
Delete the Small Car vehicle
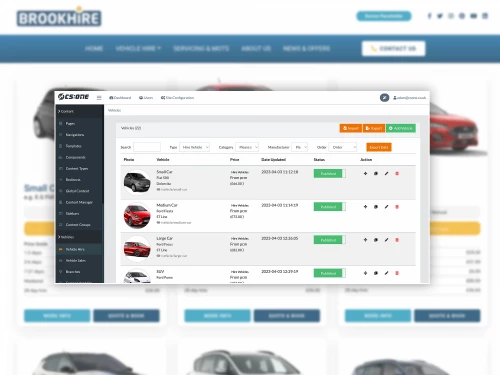tap(397, 173)
